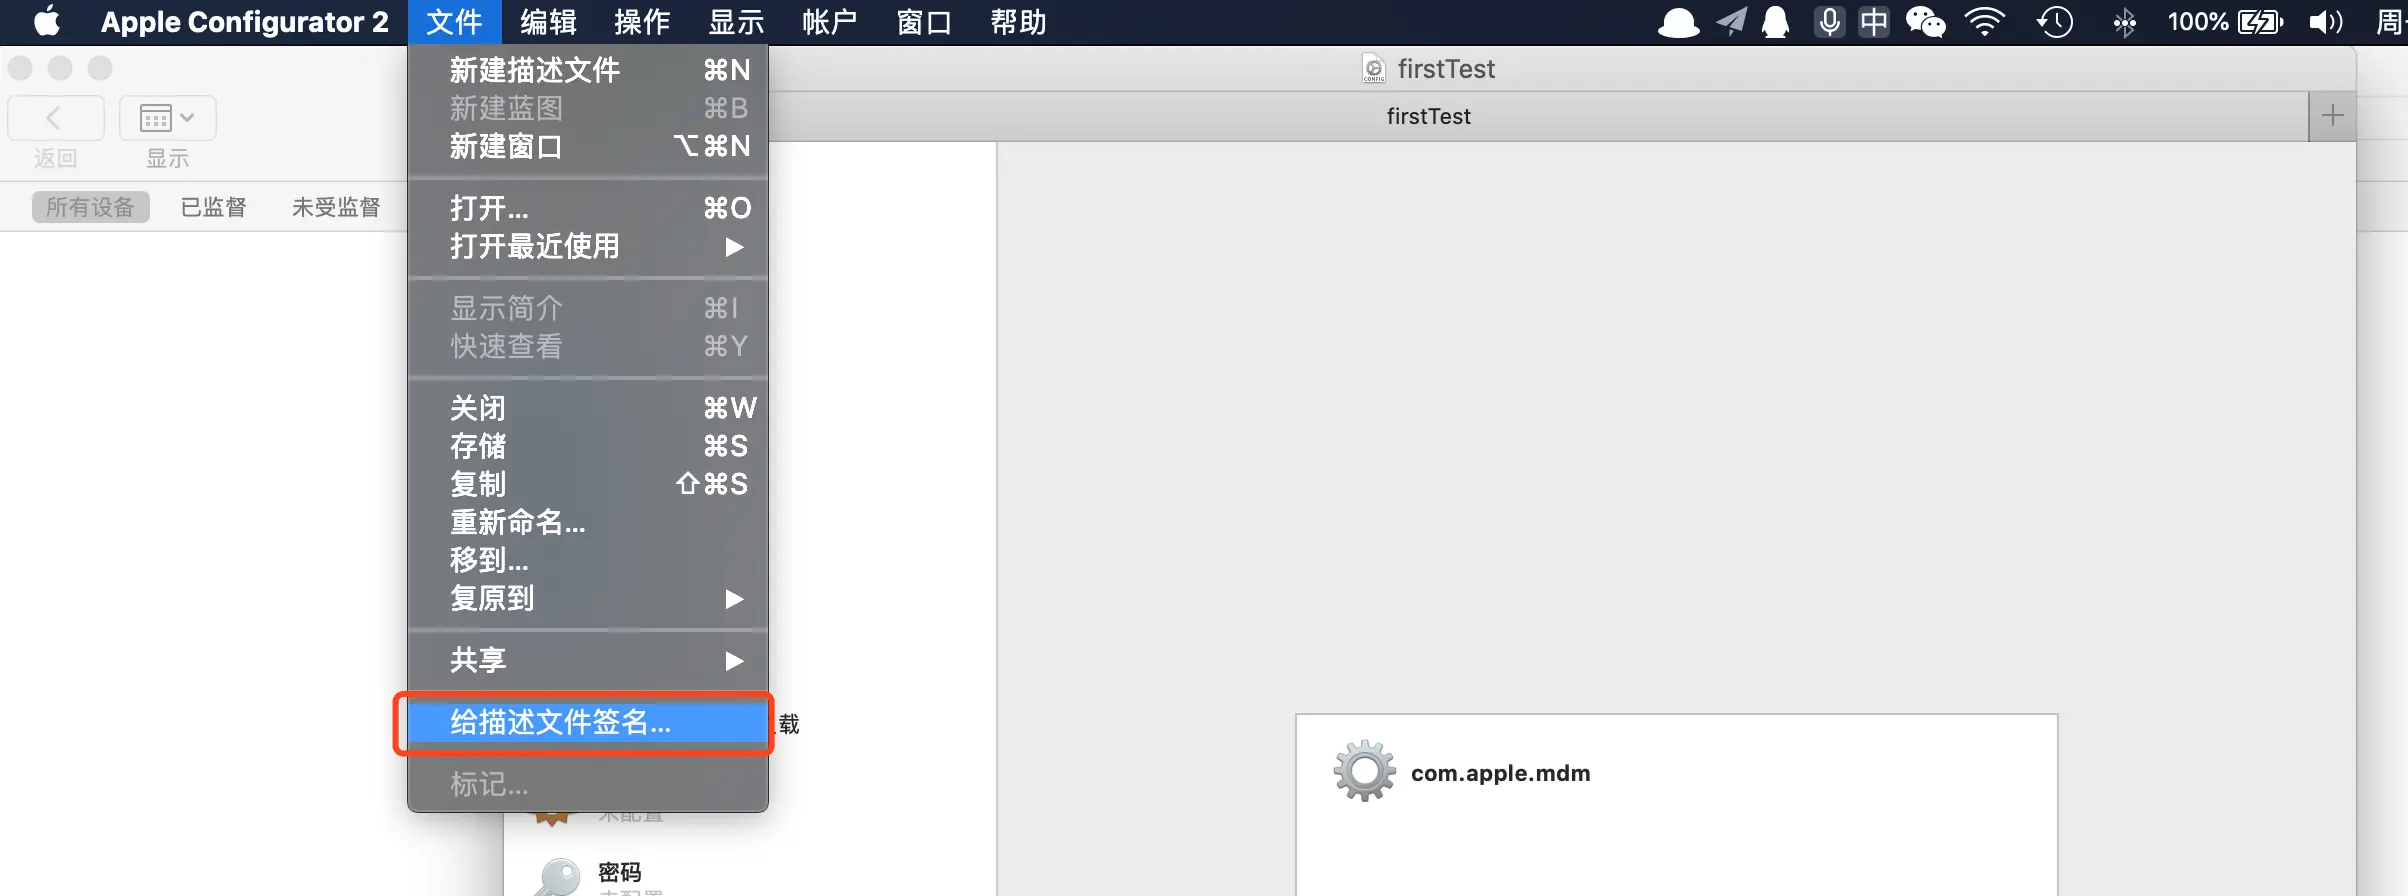Select 移到… menu entry
Image resolution: width=2408 pixels, height=896 pixels.
[x=588, y=560]
